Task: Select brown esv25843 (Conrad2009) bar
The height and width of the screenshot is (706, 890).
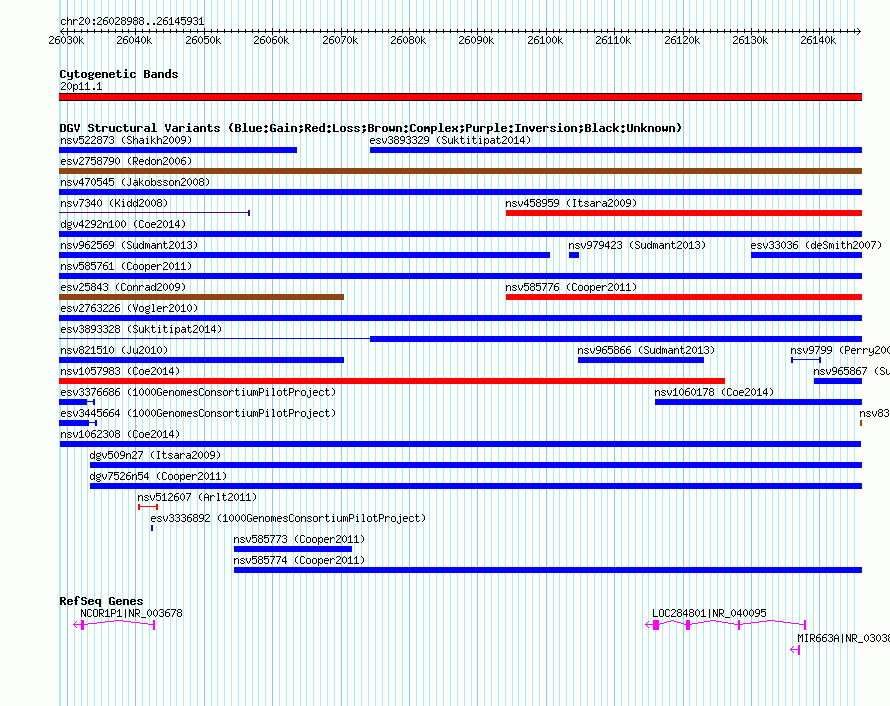Action: pos(201,297)
